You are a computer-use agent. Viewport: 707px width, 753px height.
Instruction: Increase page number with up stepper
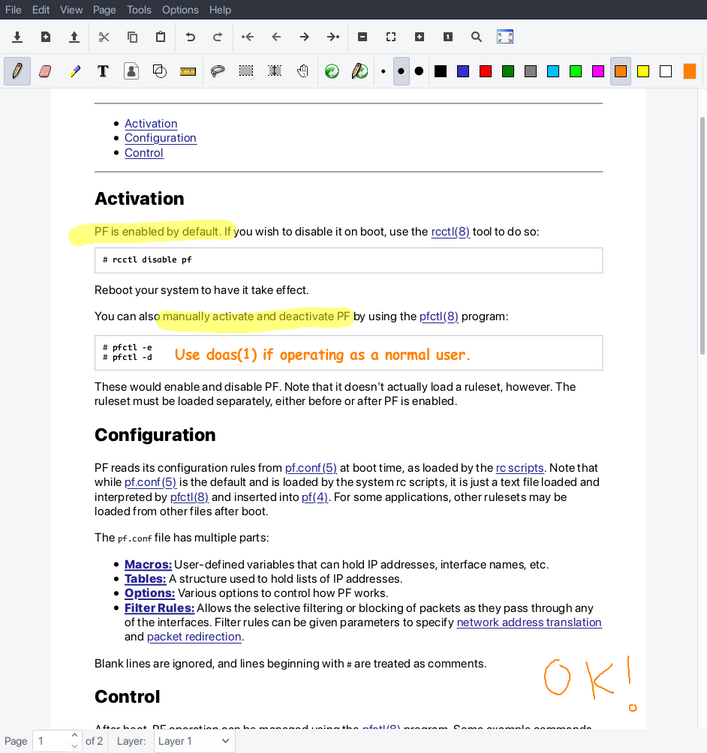pyautogui.click(x=74, y=736)
